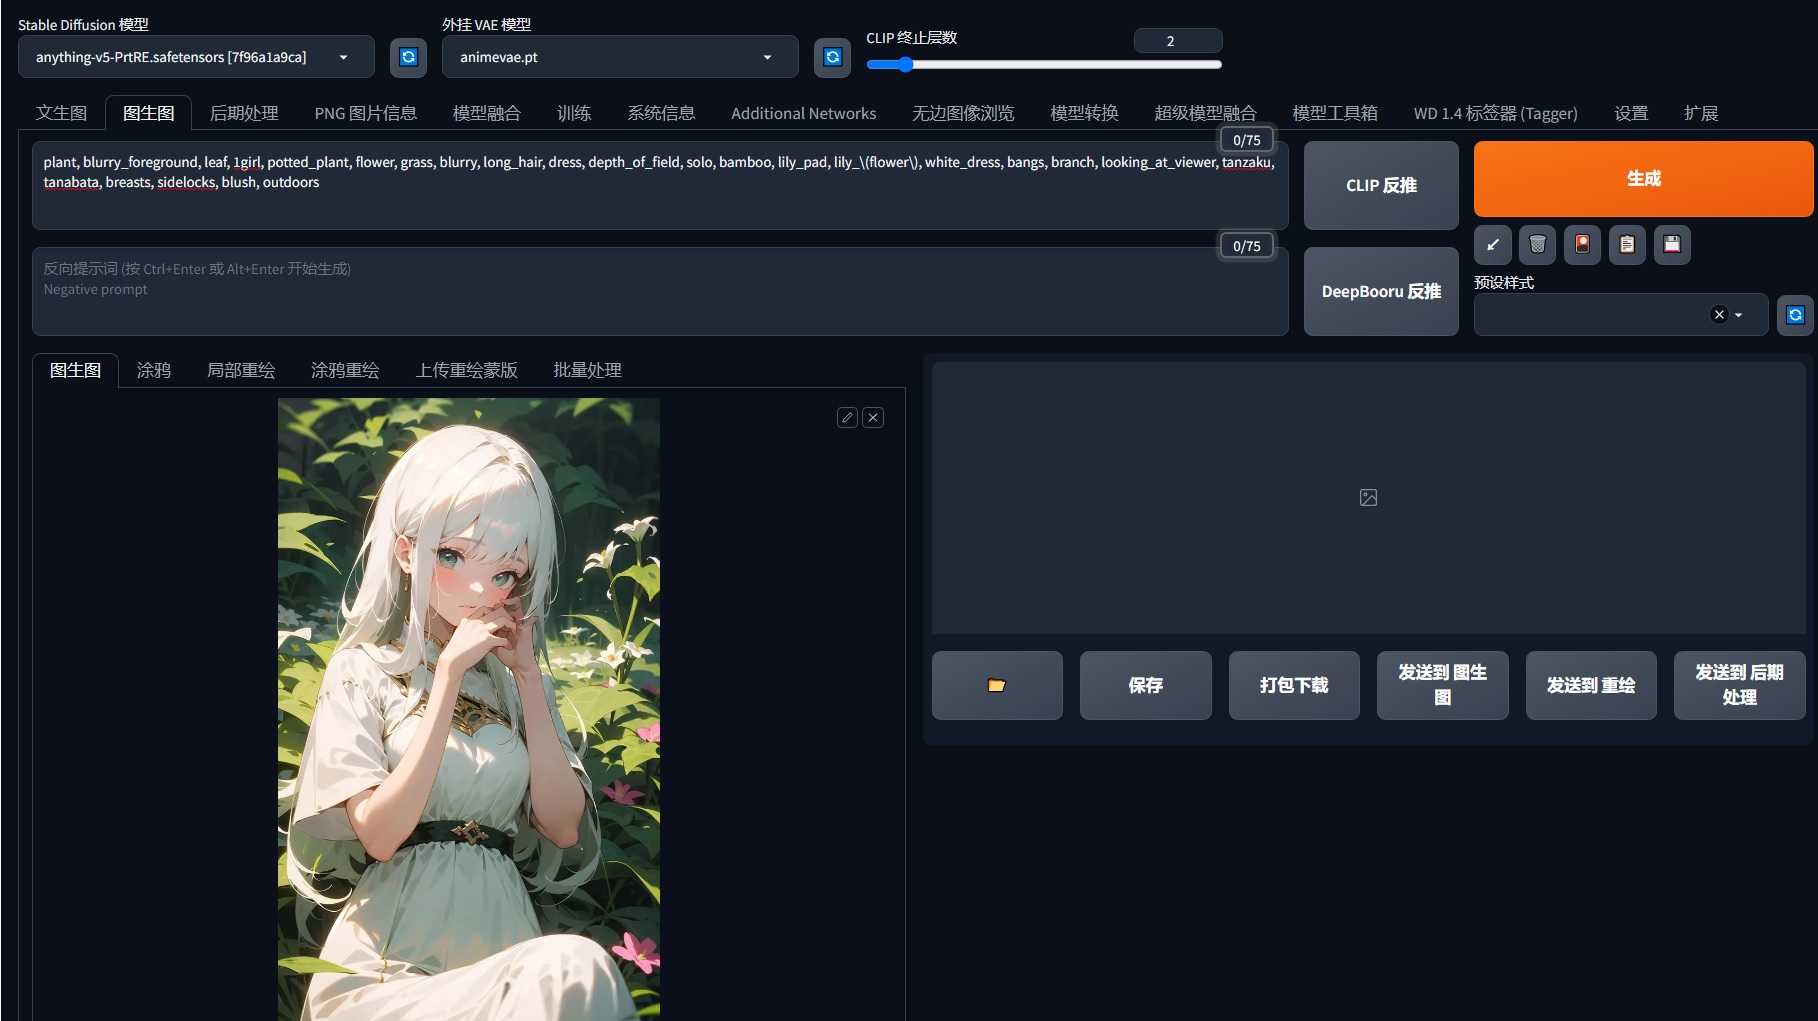
Task: Click the 发送到 重绘 button
Action: pos(1591,685)
